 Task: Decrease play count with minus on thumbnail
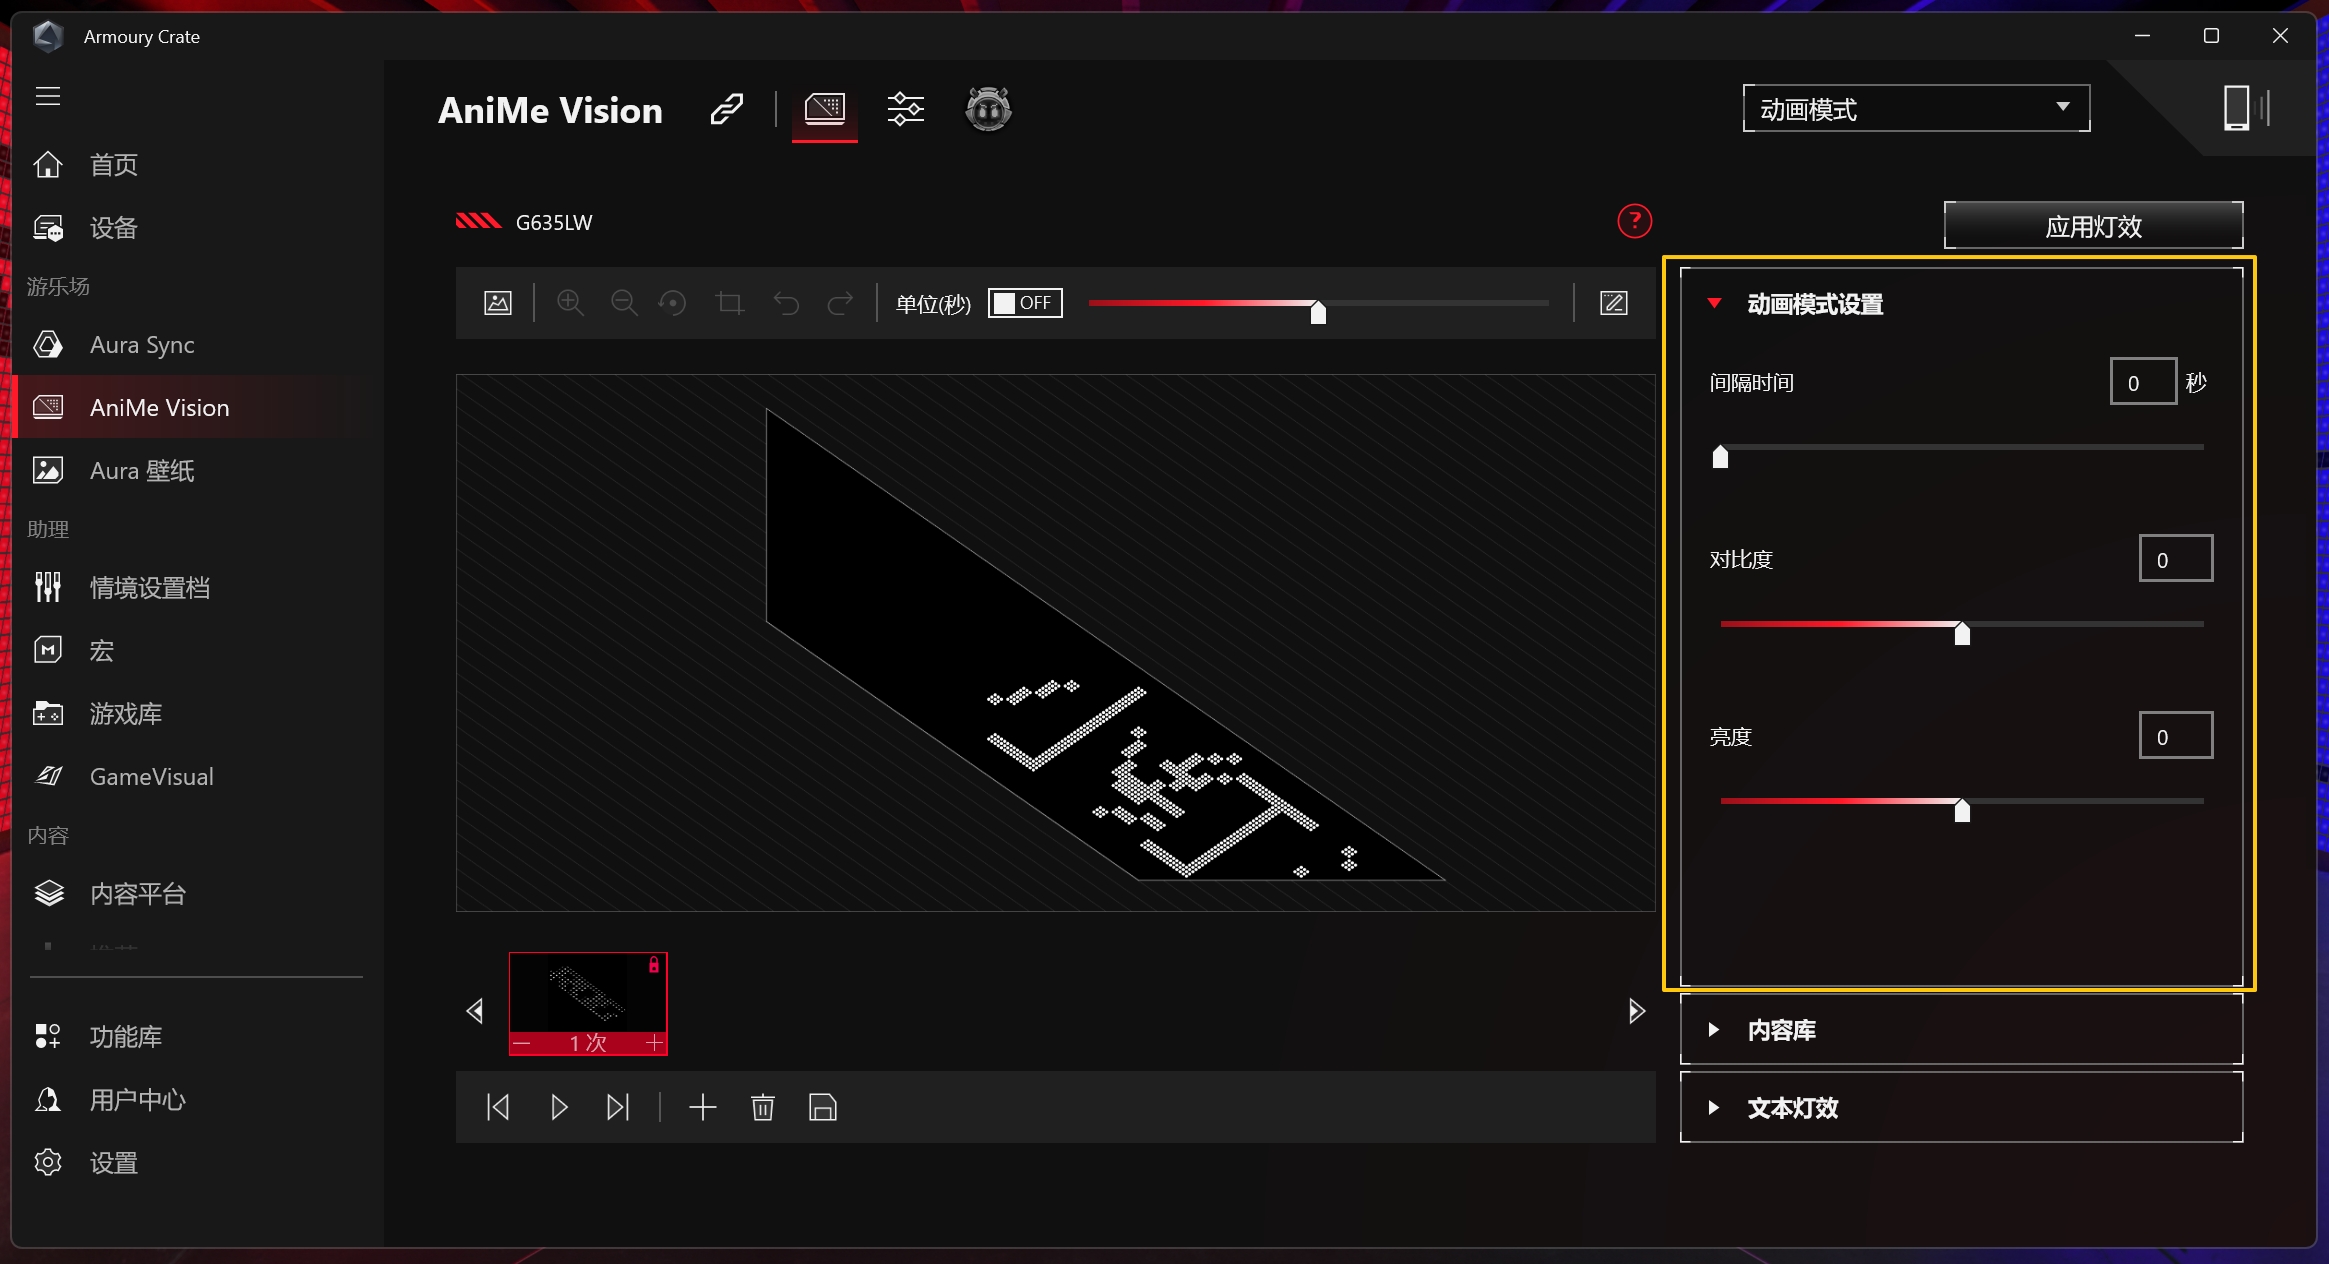pyautogui.click(x=522, y=1043)
